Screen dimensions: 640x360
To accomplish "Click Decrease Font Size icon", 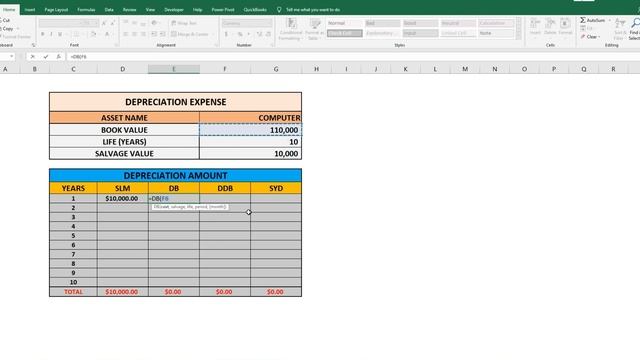I will click(x=113, y=23).
